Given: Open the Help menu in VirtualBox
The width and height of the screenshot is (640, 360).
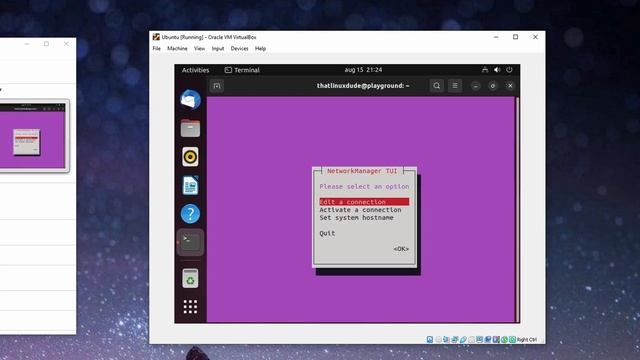Looking at the screenshot, I should 260,48.
